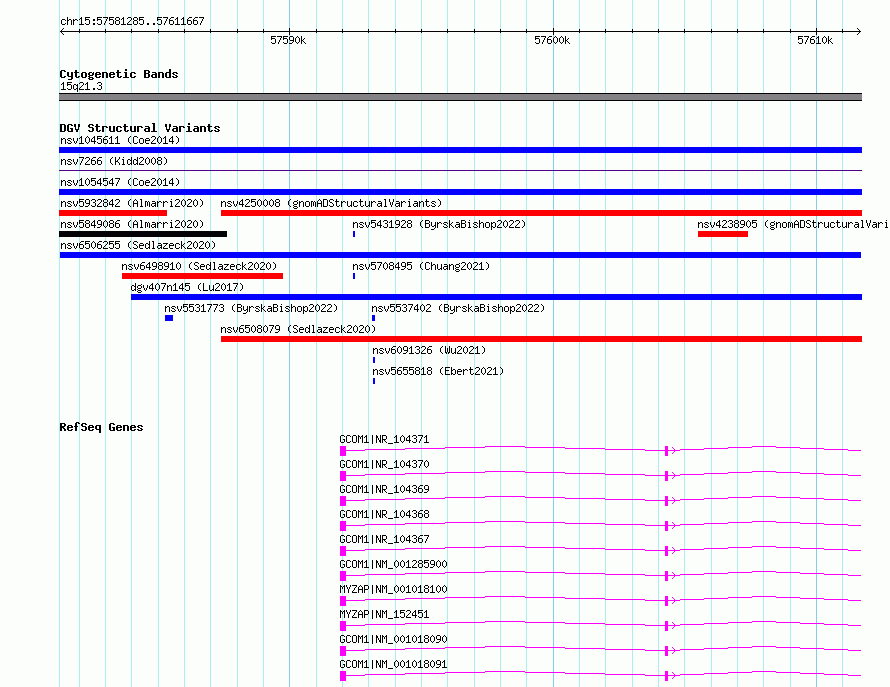Image resolution: width=890 pixels, height=687 pixels.
Task: Click the nsv1045611 (Coe2014) variant label
Action: point(120,140)
